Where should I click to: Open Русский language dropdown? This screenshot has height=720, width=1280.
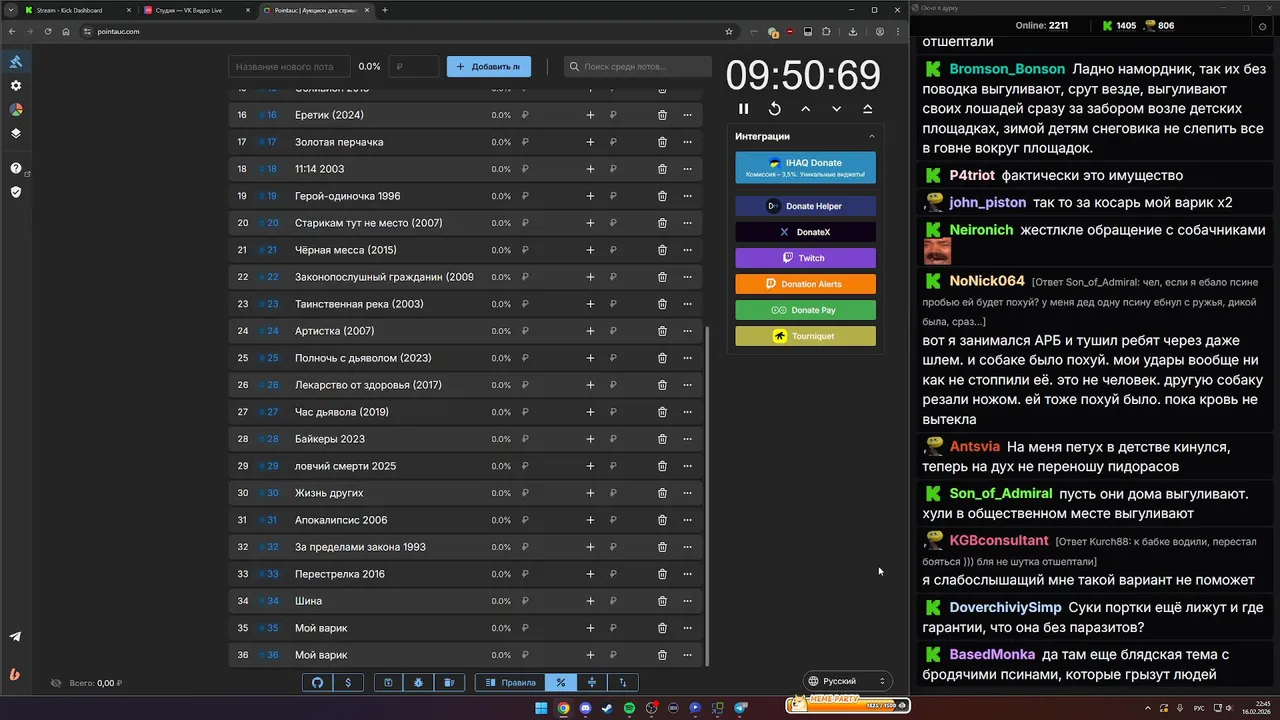point(848,681)
